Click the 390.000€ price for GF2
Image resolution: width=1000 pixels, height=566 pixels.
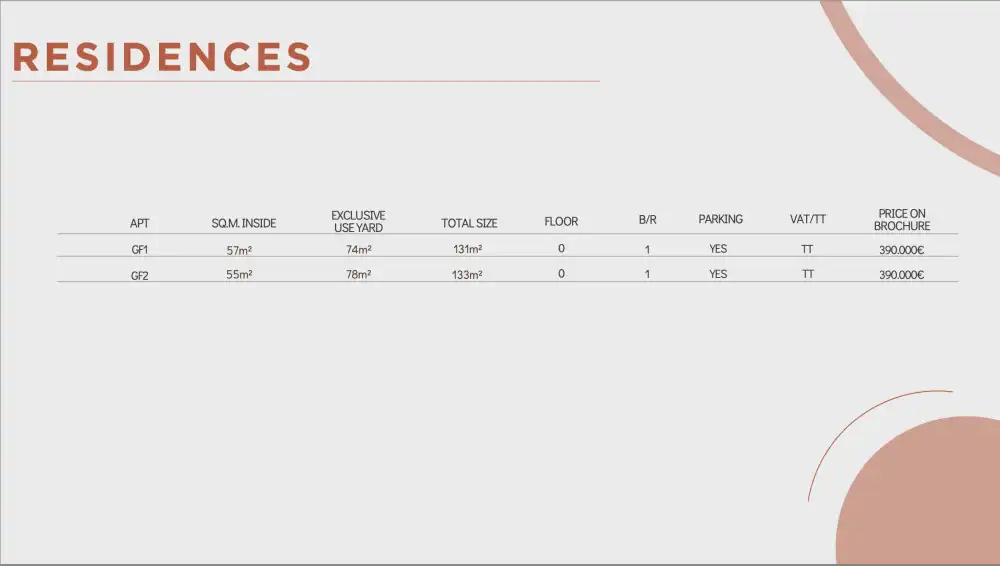pos(901,275)
